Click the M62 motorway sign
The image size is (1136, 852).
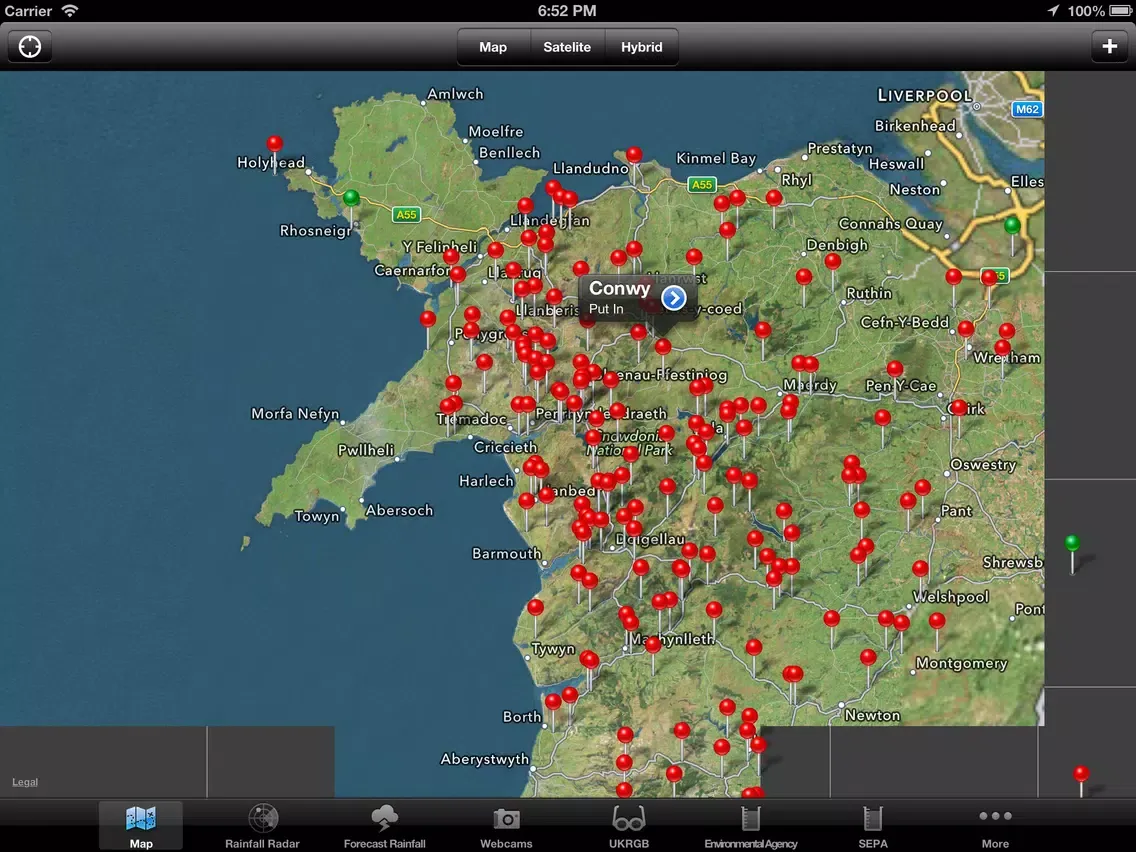point(1027,109)
